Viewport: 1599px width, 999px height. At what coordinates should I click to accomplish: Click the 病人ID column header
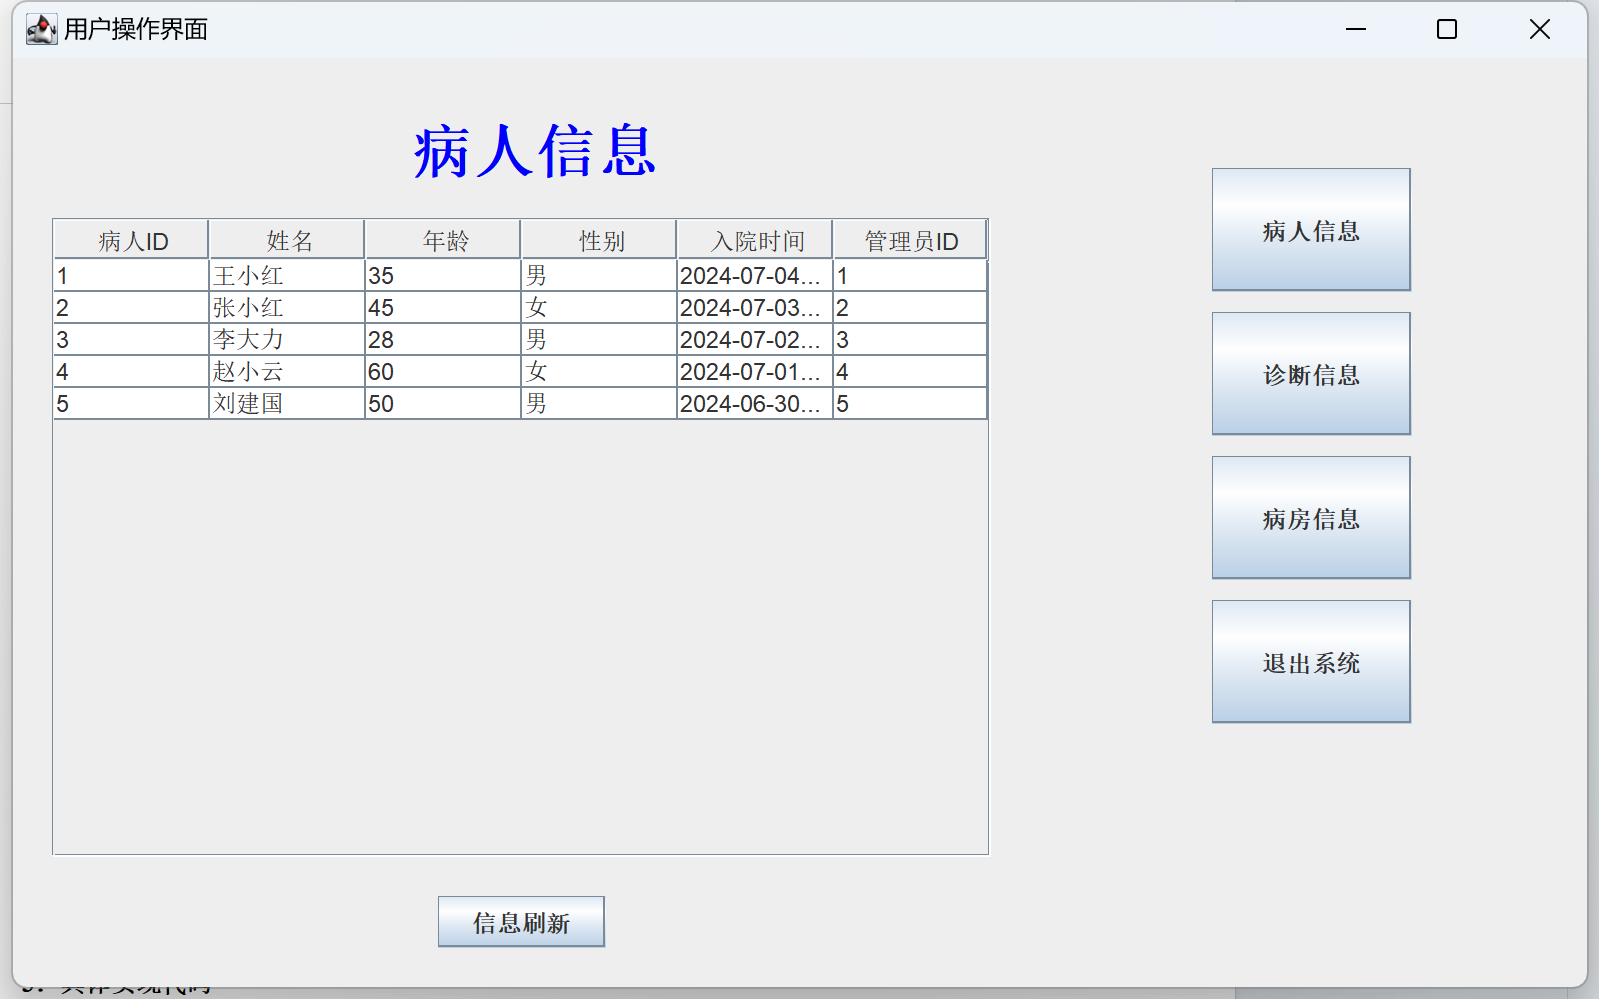(131, 241)
